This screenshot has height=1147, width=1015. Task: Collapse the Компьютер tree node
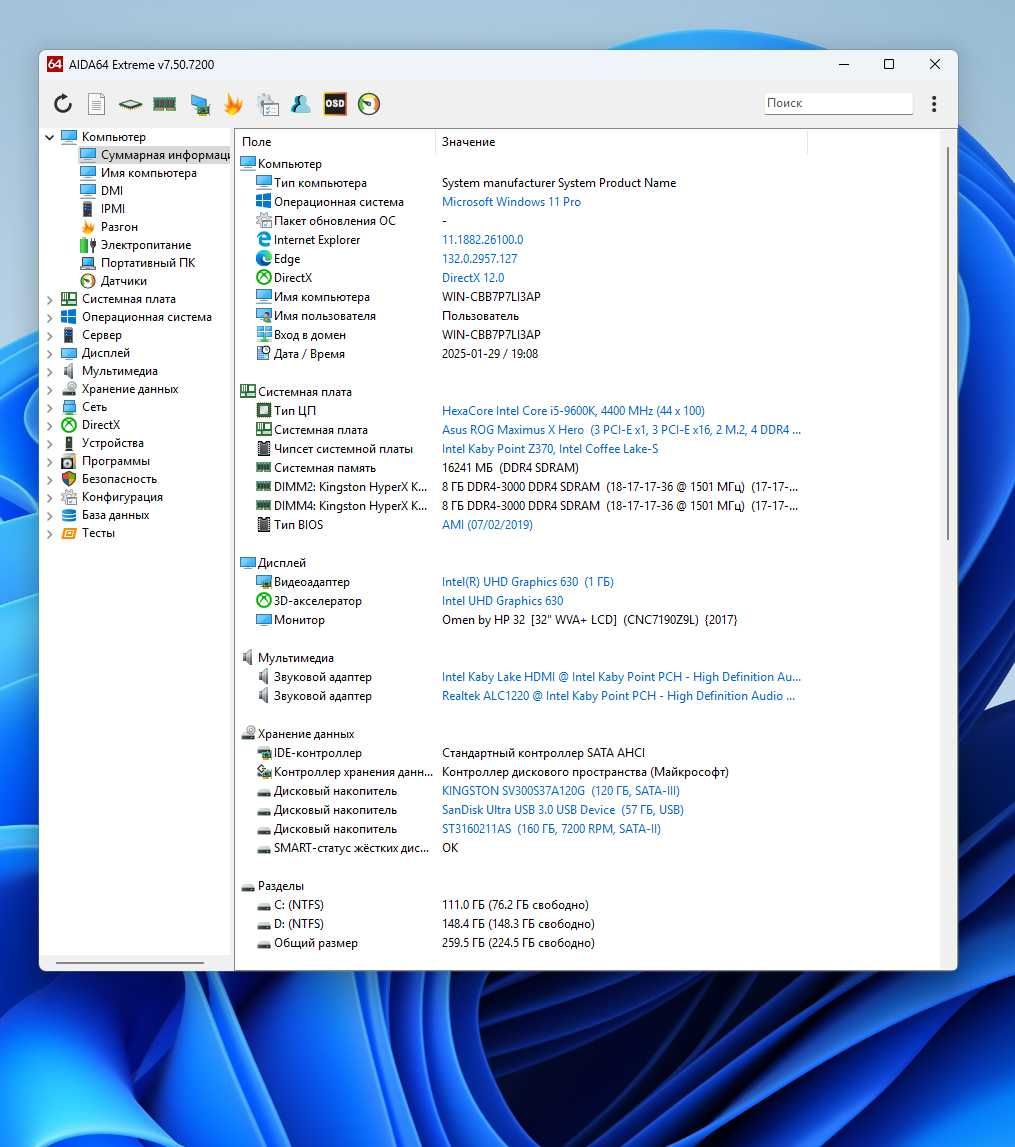[50, 137]
